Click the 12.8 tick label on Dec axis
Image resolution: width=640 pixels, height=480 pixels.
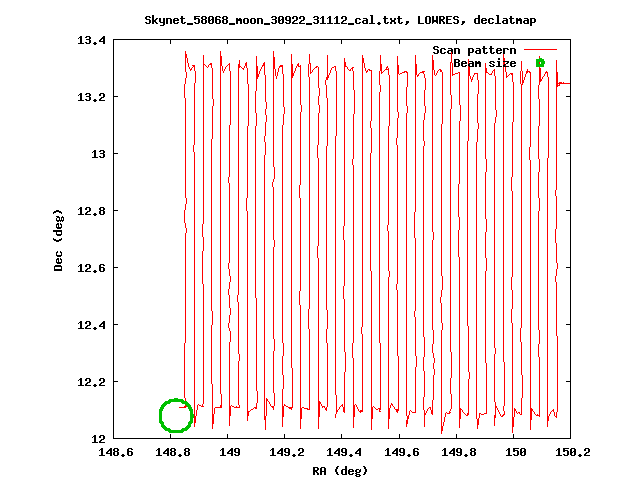(95, 211)
